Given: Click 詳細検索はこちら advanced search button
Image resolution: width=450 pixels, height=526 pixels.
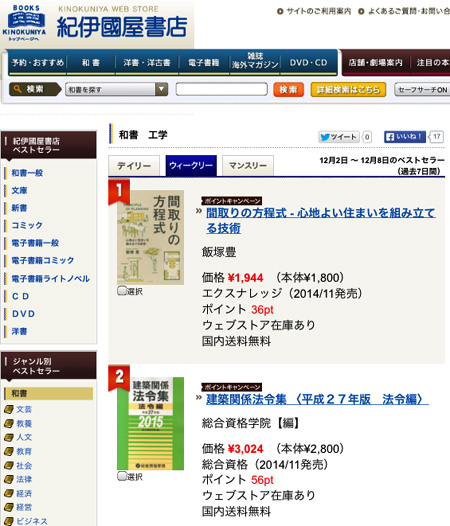Looking at the screenshot, I should (x=348, y=90).
